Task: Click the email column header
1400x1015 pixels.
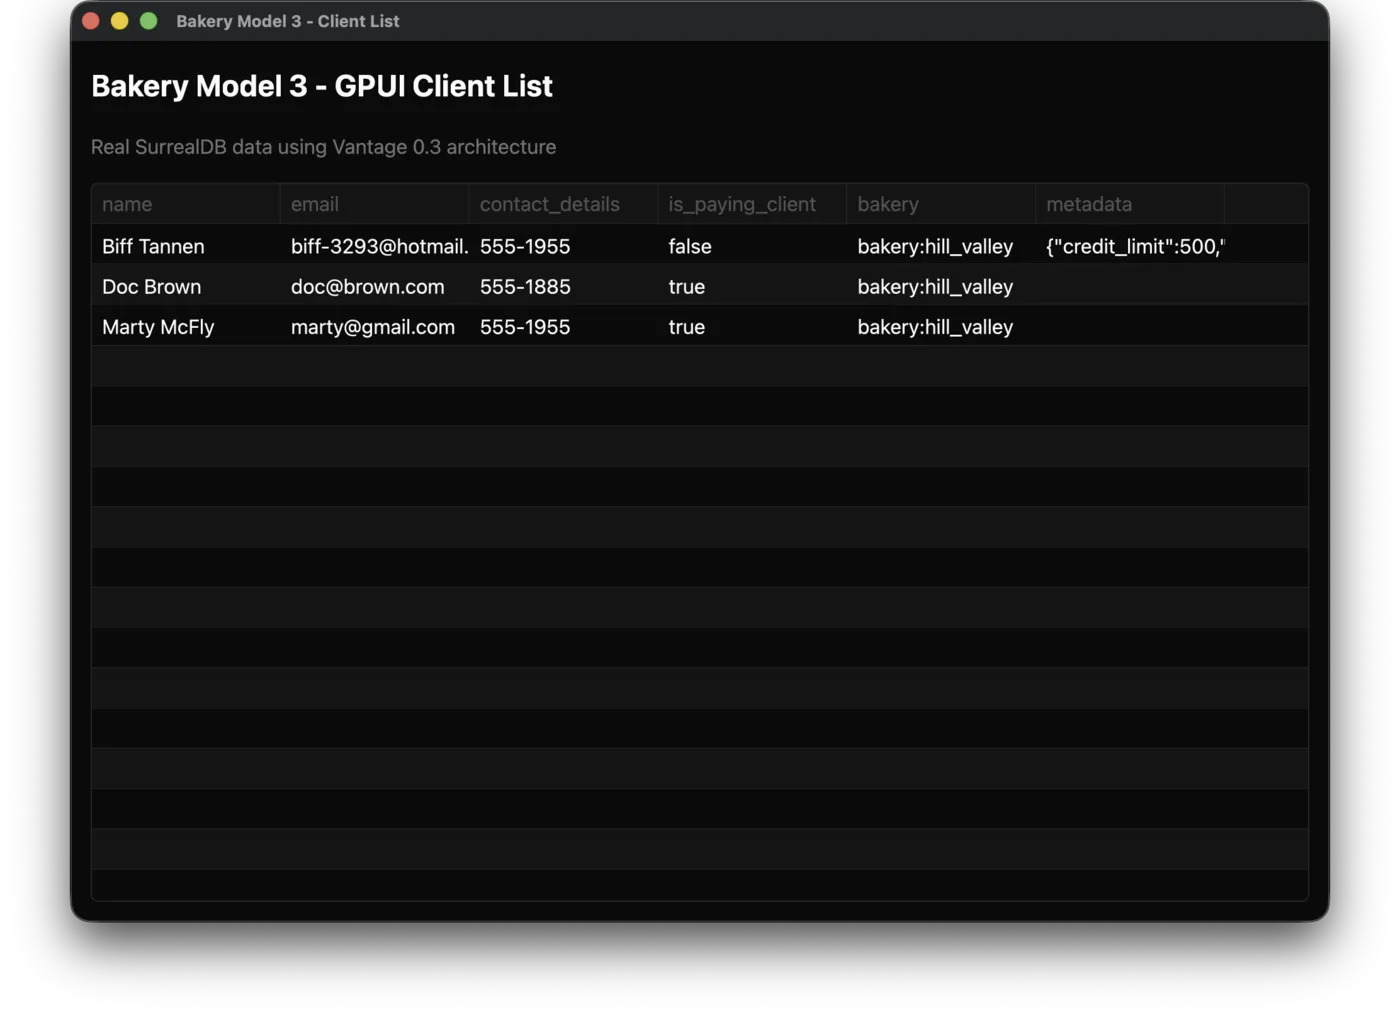Action: [x=374, y=204]
